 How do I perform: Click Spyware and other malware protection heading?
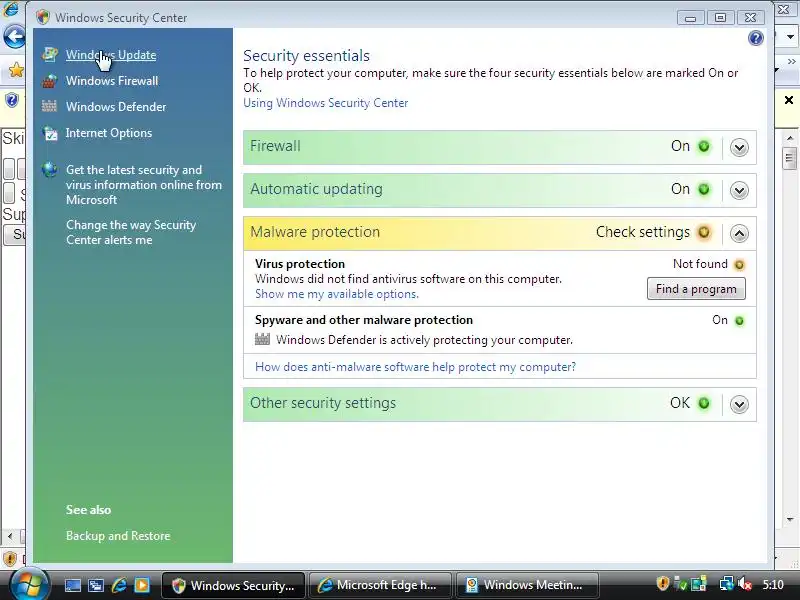click(364, 320)
